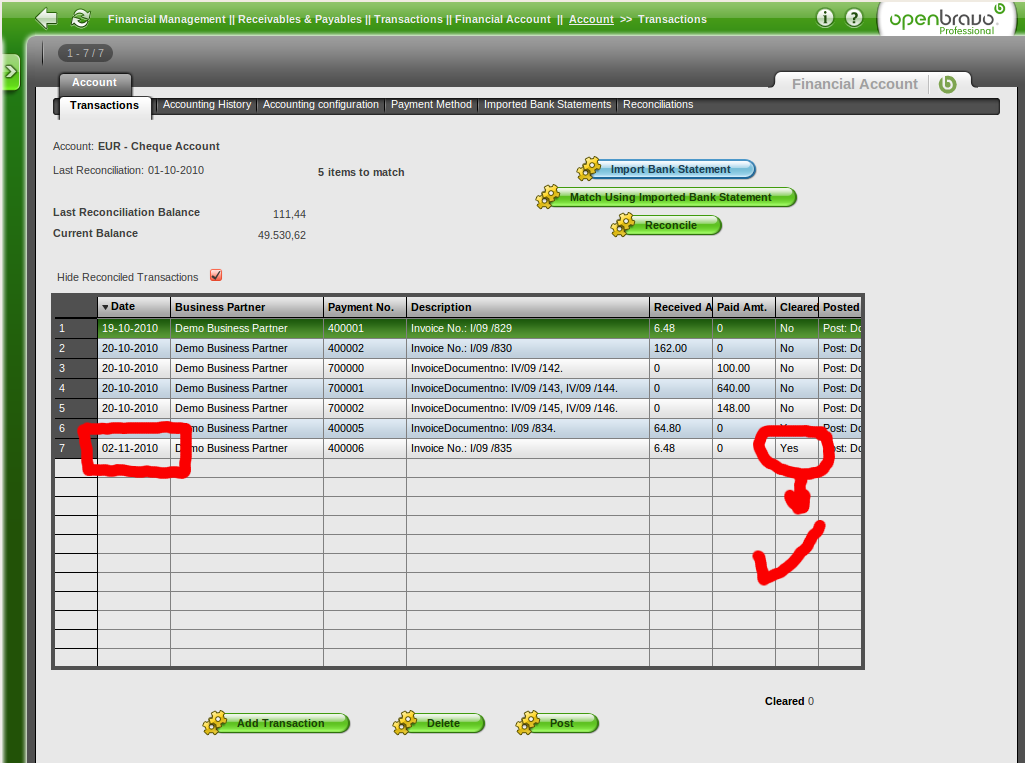Open Imported Bank Statements tab
1025x763 pixels.
click(x=547, y=104)
